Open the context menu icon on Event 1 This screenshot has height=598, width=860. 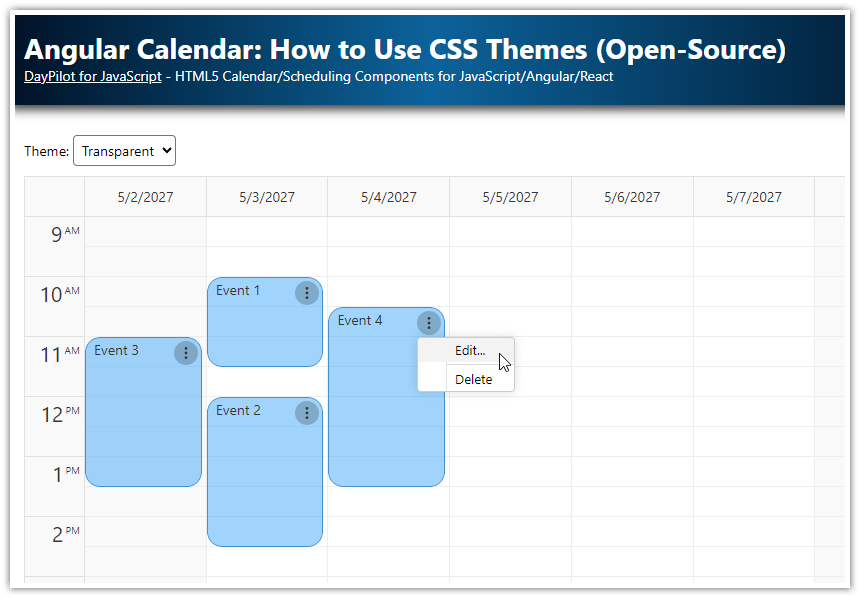coord(307,292)
